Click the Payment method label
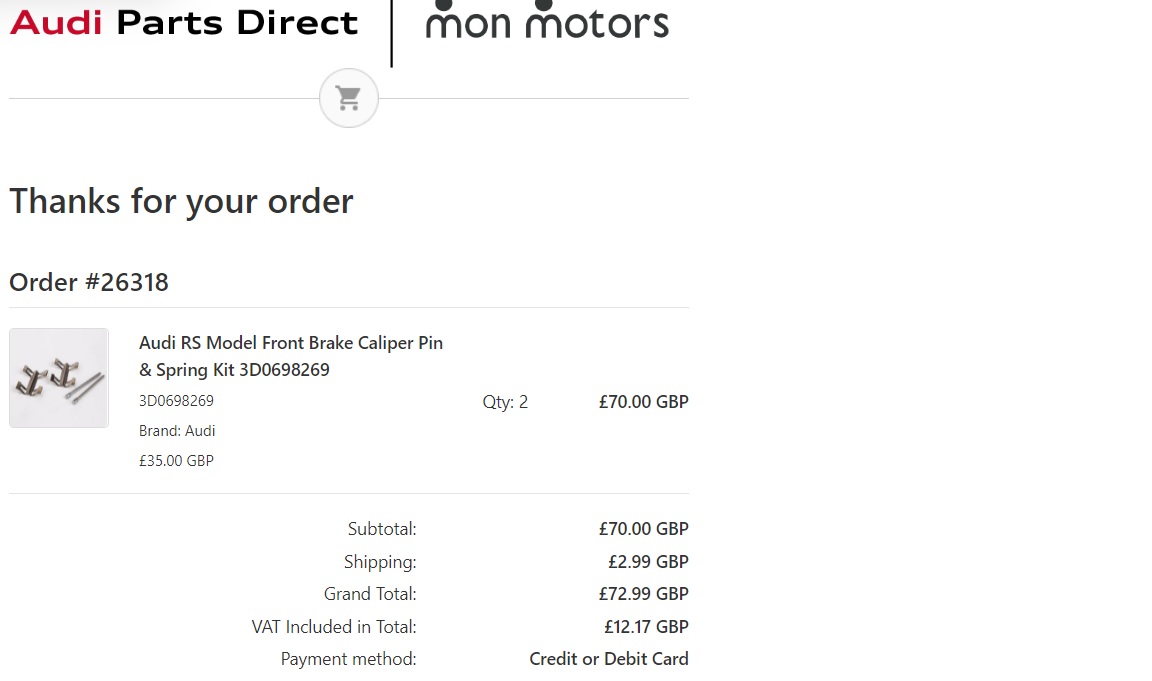Image resolution: width=1152 pixels, height=681 pixels. click(x=348, y=659)
